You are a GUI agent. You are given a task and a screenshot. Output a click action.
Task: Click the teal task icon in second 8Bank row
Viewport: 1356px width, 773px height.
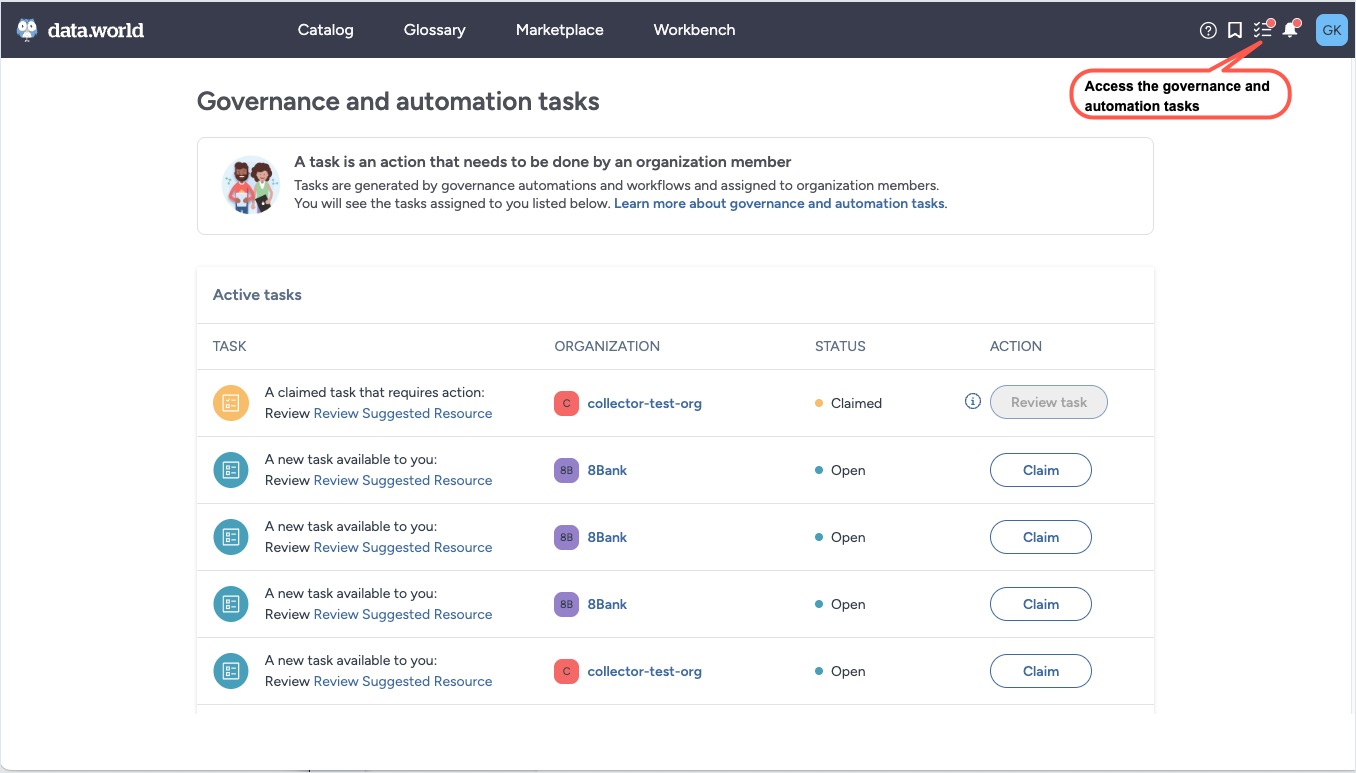tap(231, 537)
